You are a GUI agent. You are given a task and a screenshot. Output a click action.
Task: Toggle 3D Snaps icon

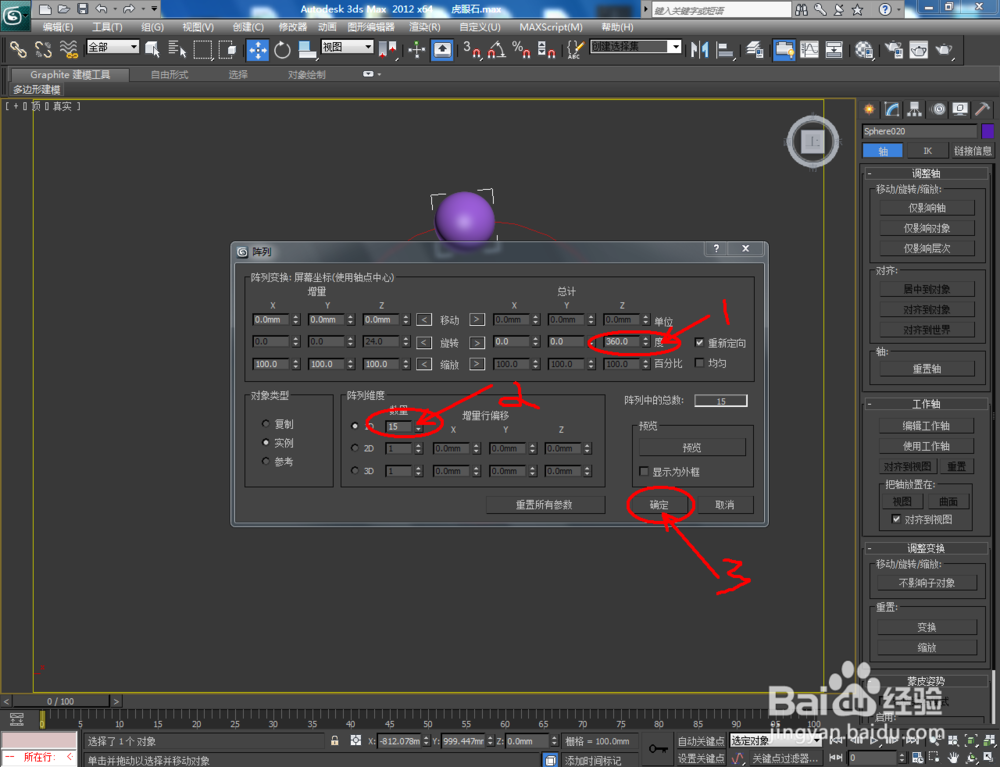471,49
